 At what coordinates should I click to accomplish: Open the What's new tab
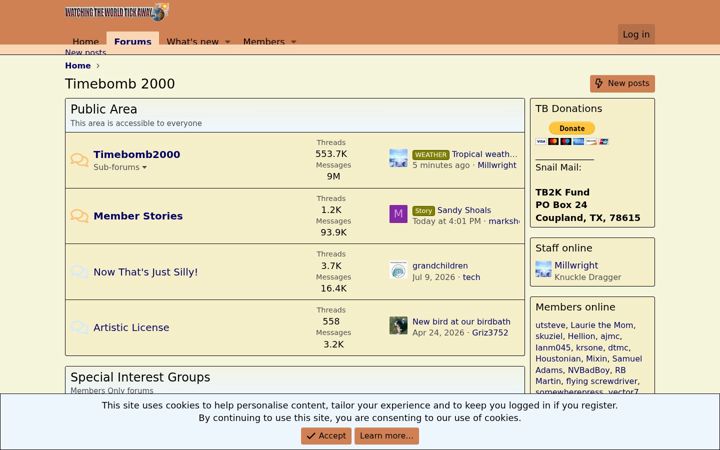[192, 41]
